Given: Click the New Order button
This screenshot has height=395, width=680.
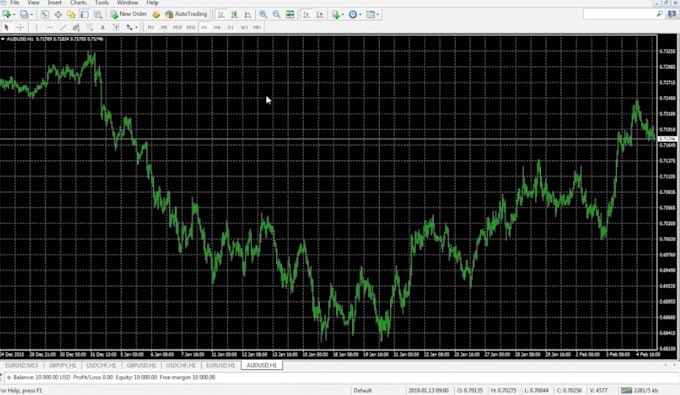Looking at the screenshot, I should click(x=129, y=14).
